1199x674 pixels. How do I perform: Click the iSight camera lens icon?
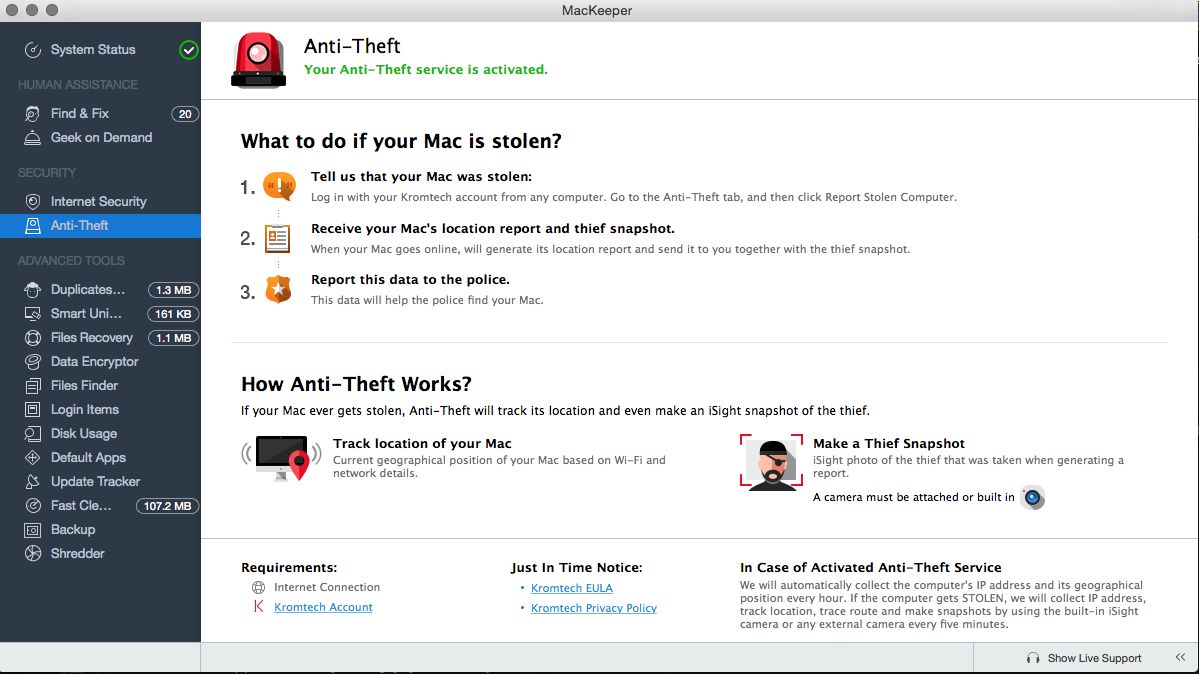pos(1032,498)
